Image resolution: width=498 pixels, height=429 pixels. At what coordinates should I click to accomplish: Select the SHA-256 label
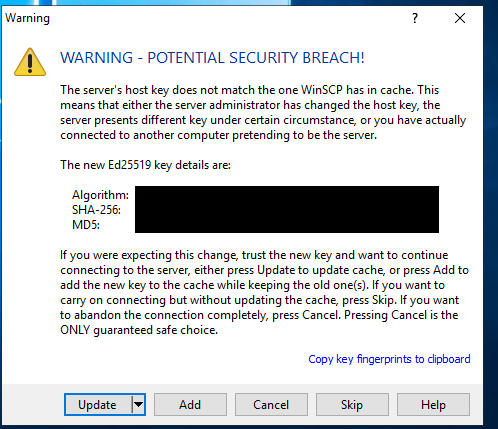tap(96, 210)
